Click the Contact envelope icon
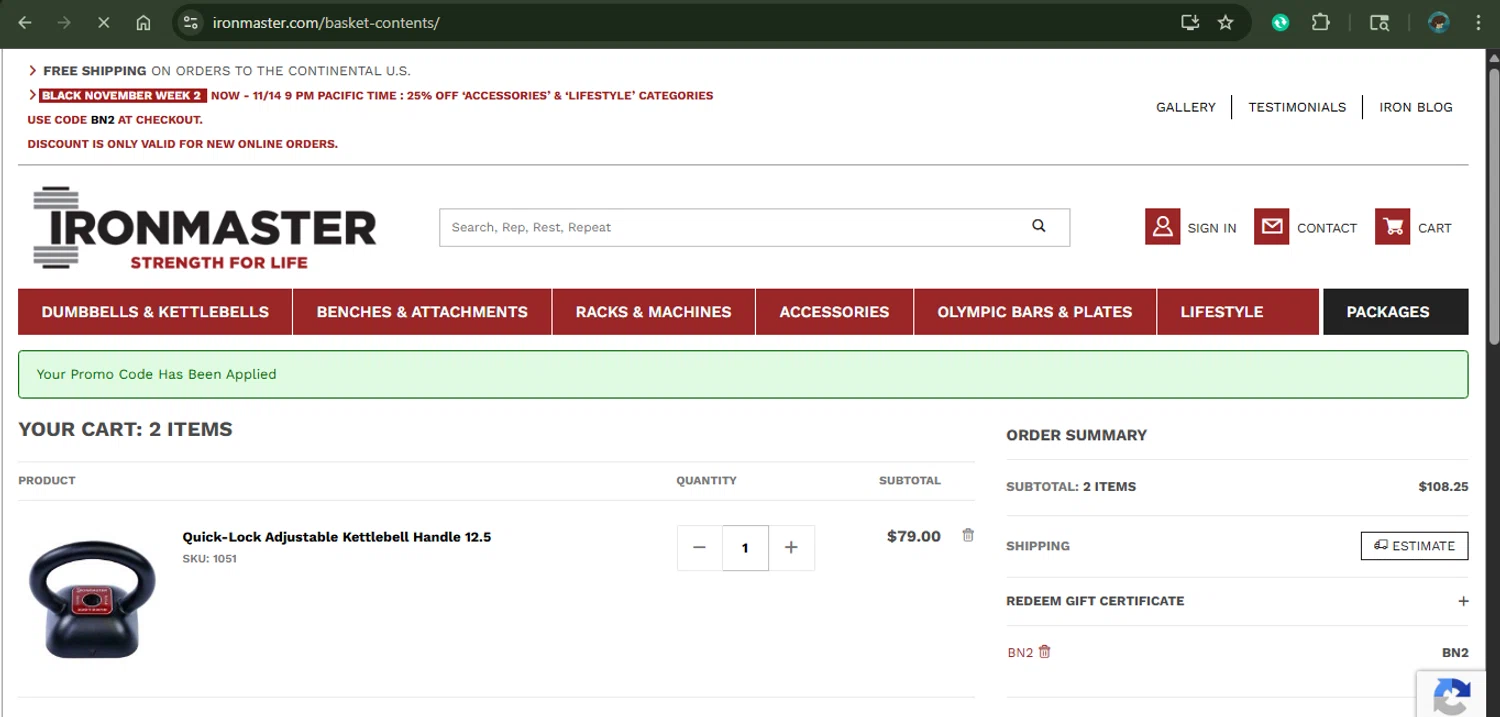The width and height of the screenshot is (1500, 717). coord(1271,227)
